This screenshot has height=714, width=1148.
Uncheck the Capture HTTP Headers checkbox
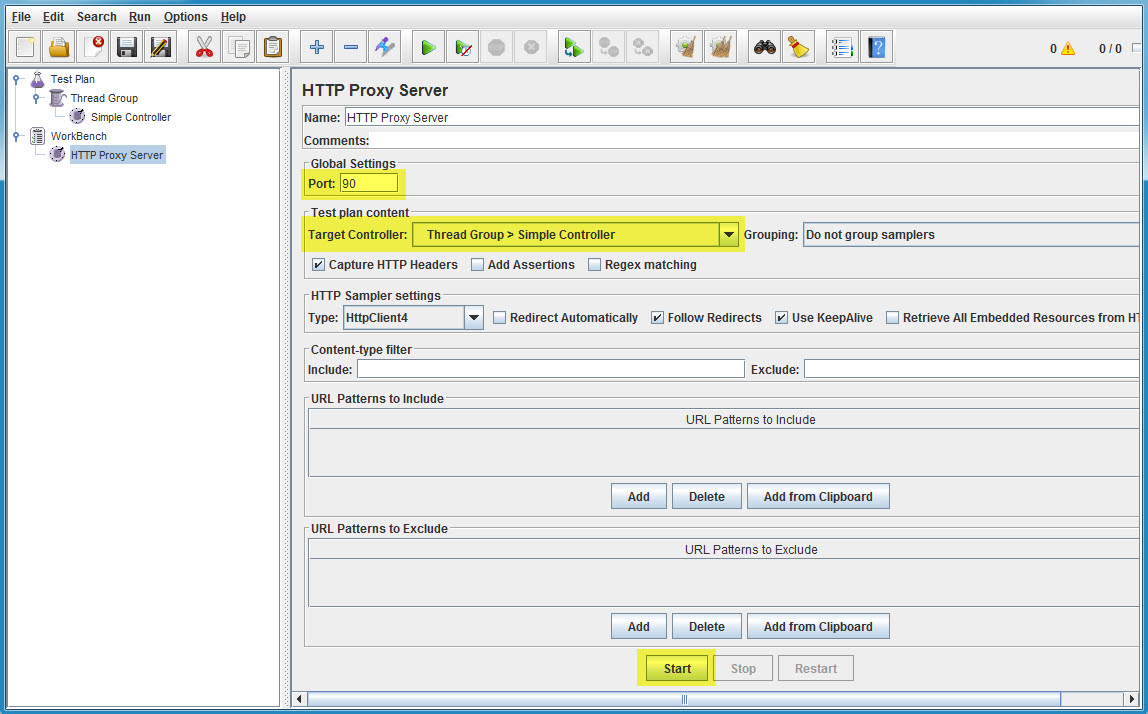click(318, 265)
